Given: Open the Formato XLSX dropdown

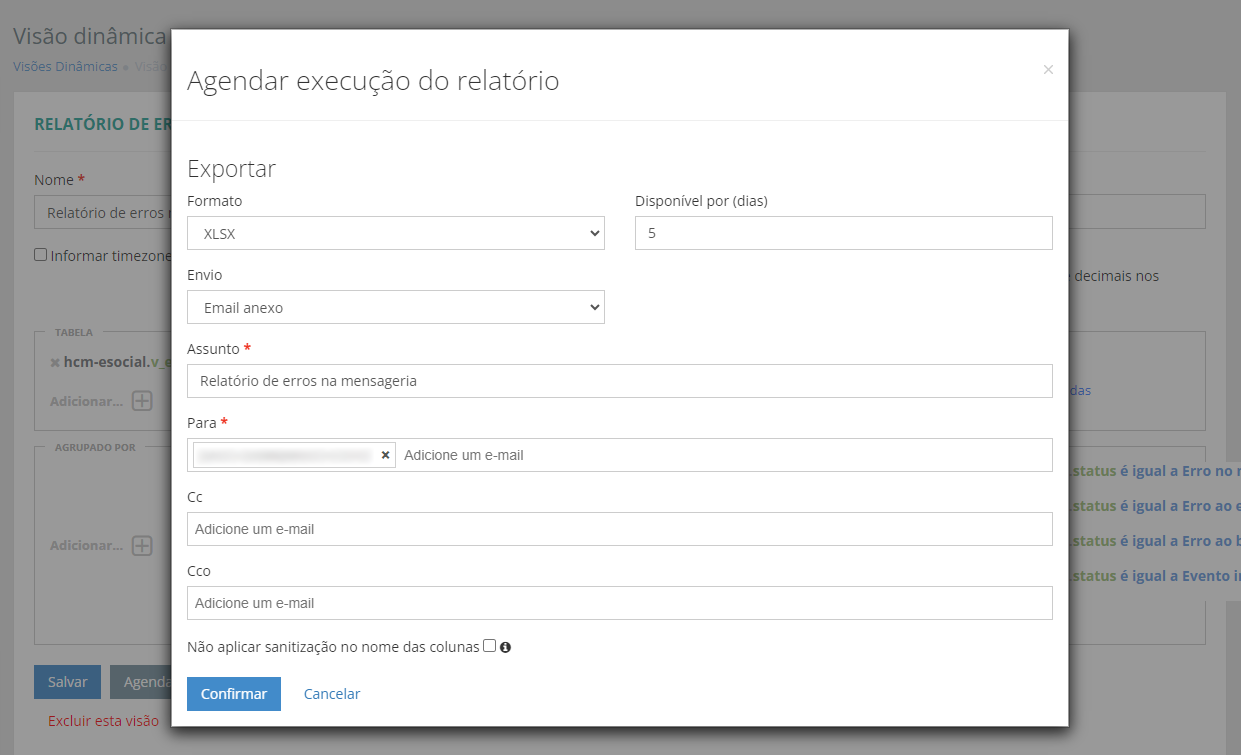Looking at the screenshot, I should point(396,233).
